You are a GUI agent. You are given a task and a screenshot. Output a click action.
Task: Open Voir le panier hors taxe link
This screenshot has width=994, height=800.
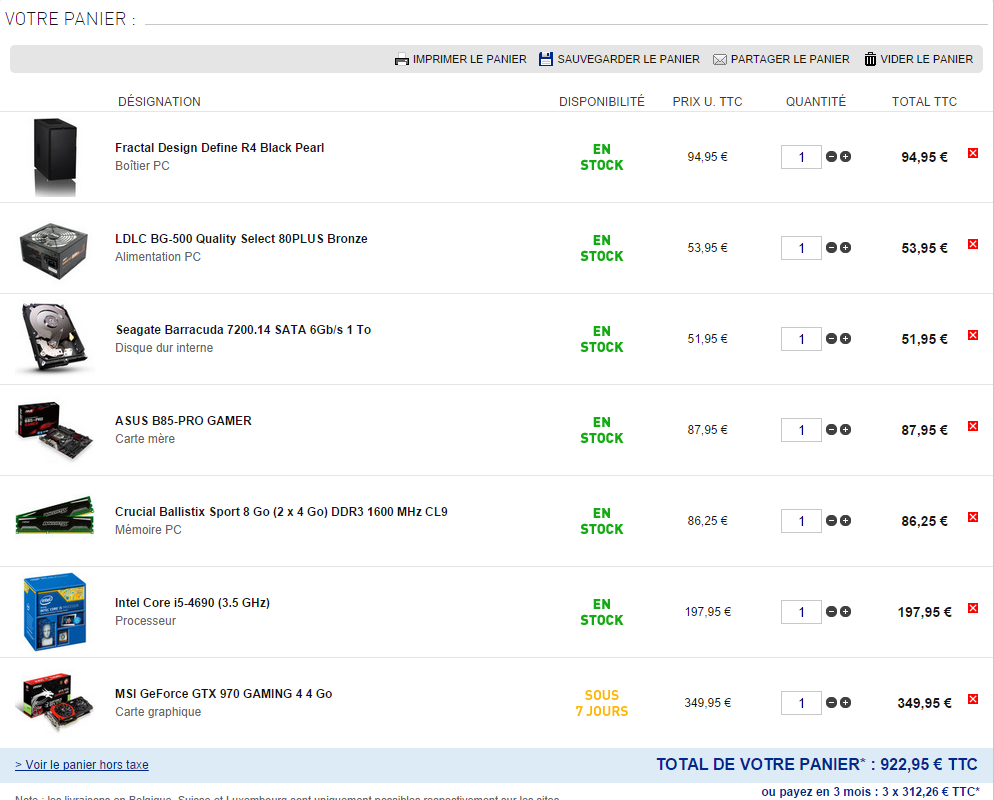82,765
